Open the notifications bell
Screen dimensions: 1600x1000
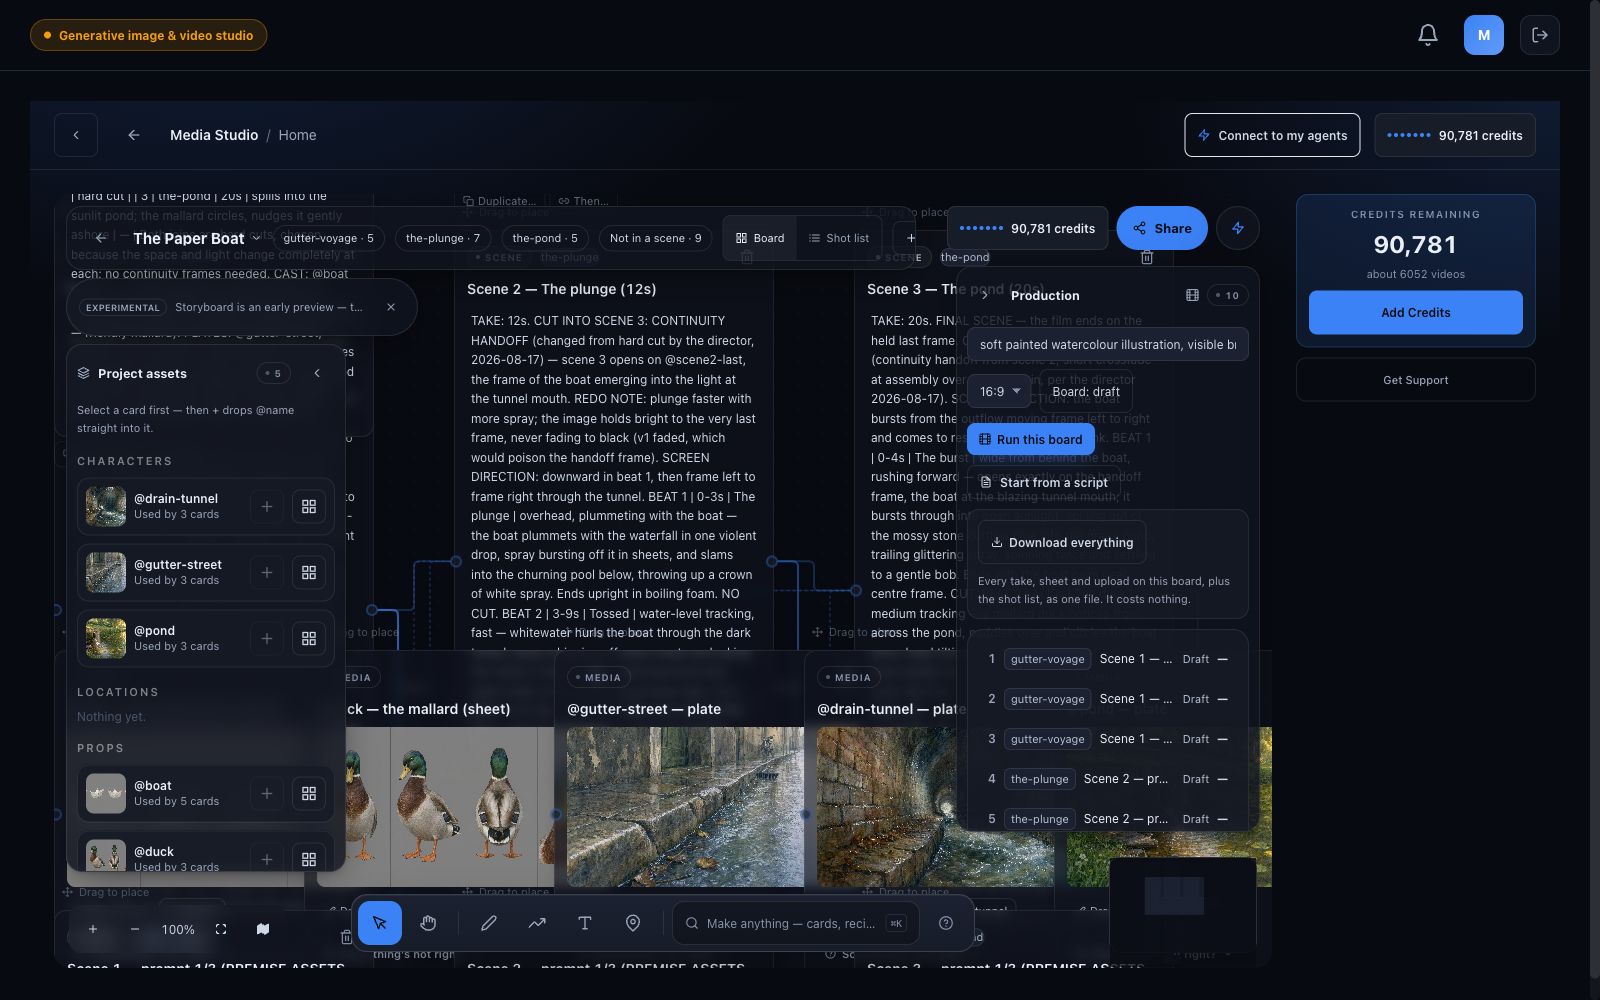[x=1428, y=35]
